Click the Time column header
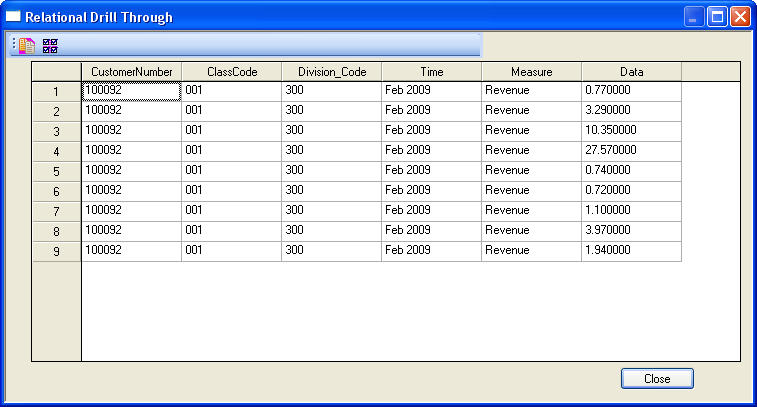757x407 pixels. click(x=431, y=72)
